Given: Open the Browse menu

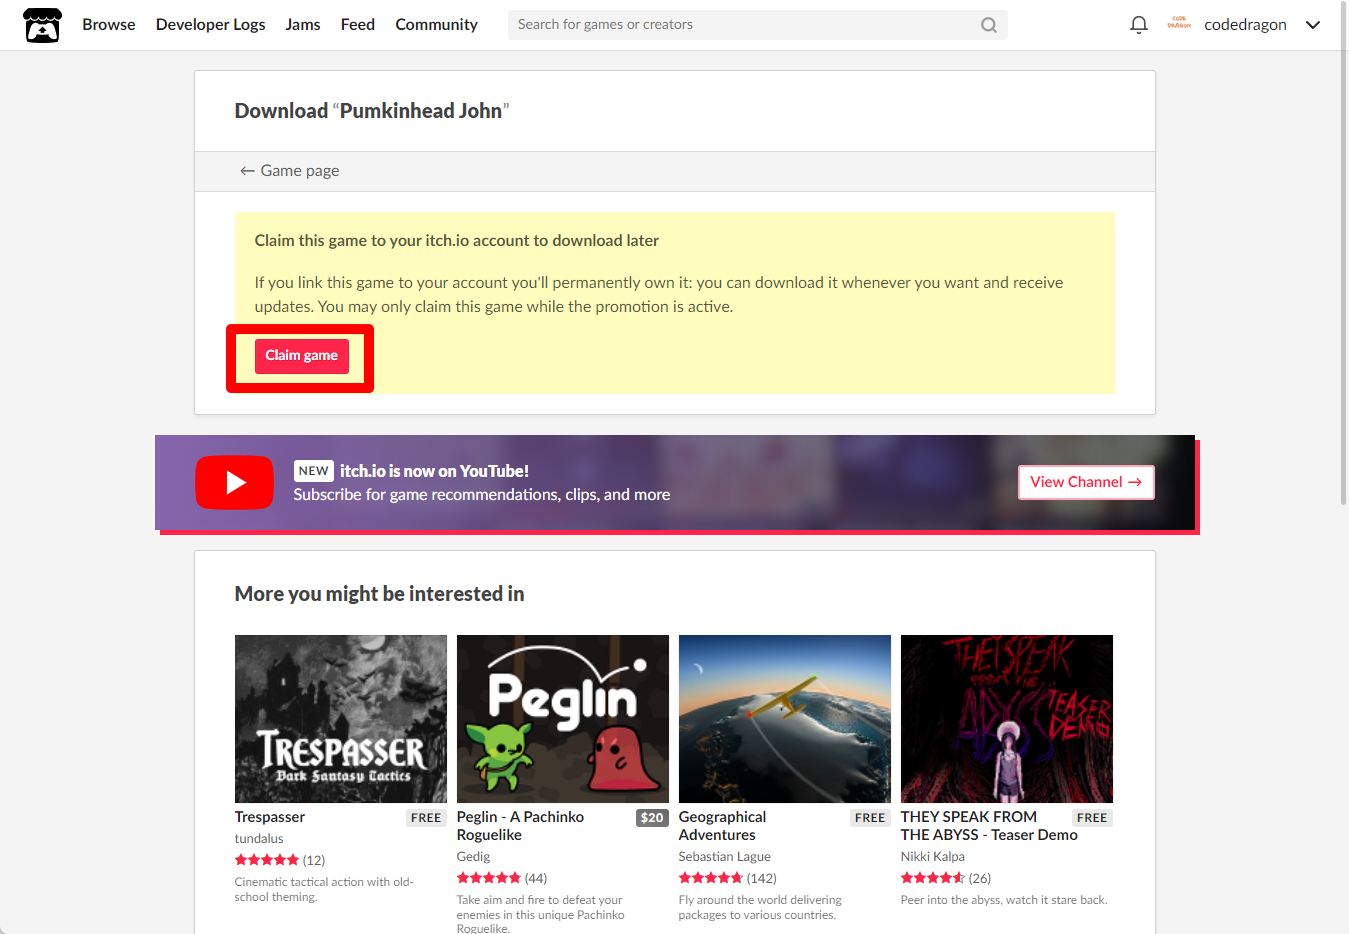Looking at the screenshot, I should pyautogui.click(x=109, y=25).
